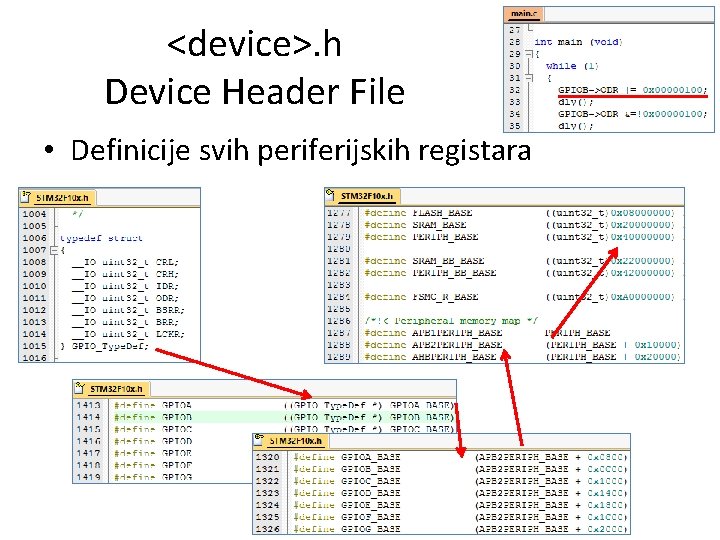
Task: Click '#define FSMC_R_BASE' on line 1284
Action: [x=422, y=297]
